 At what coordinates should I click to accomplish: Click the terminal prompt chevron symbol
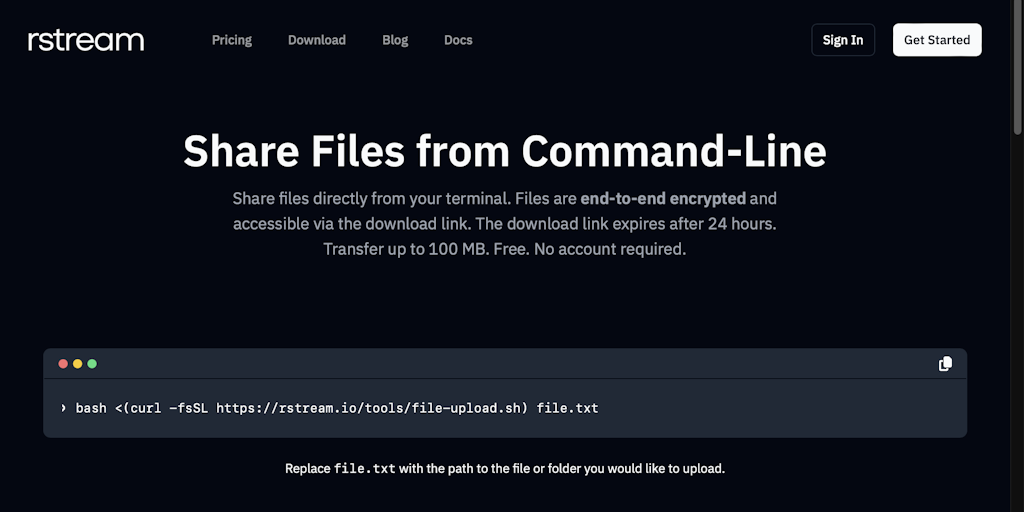[x=63, y=408]
